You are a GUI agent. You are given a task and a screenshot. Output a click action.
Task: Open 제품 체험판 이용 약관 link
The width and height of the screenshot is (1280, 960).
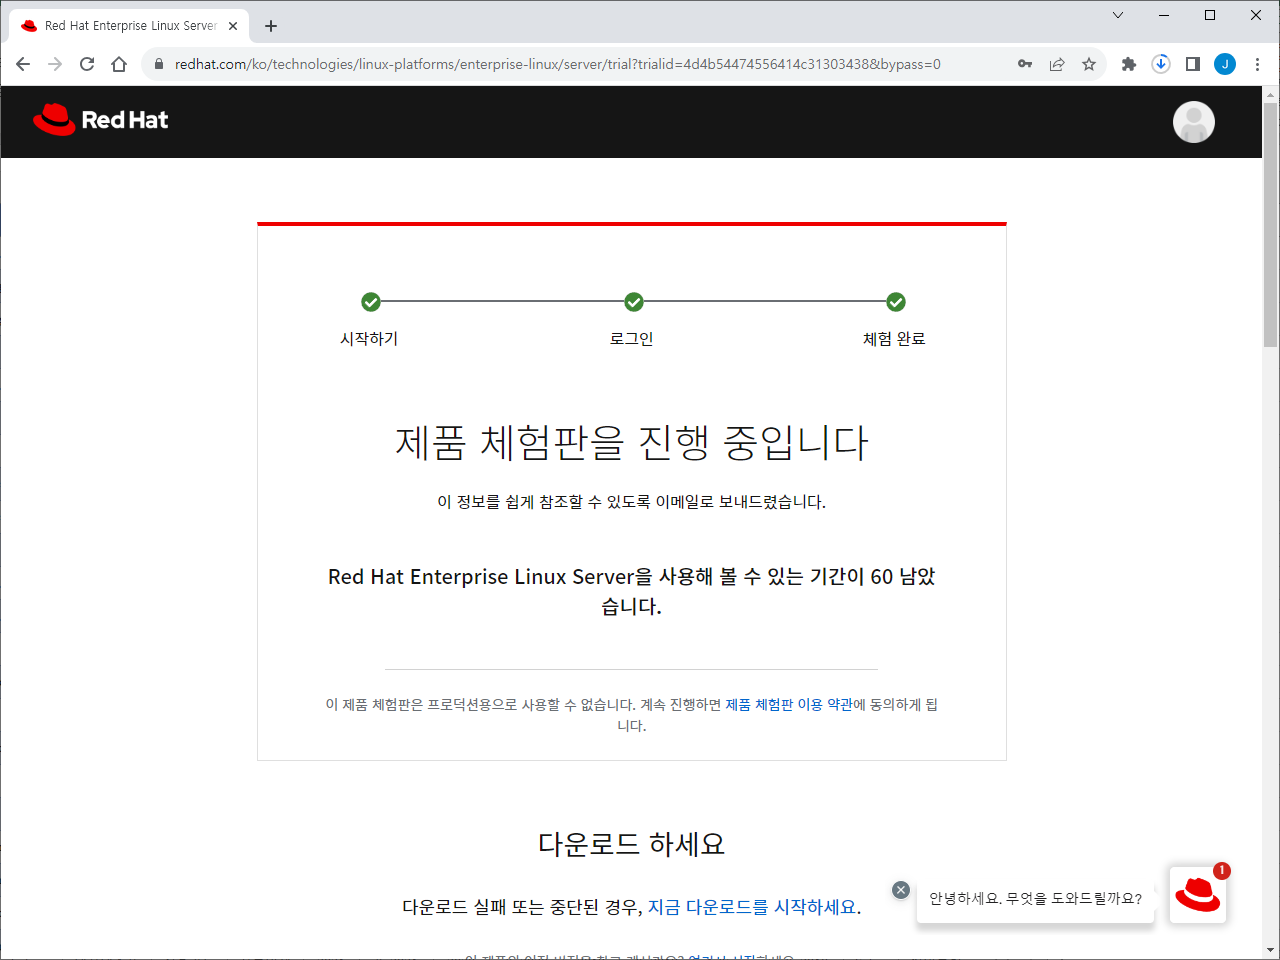(x=789, y=705)
